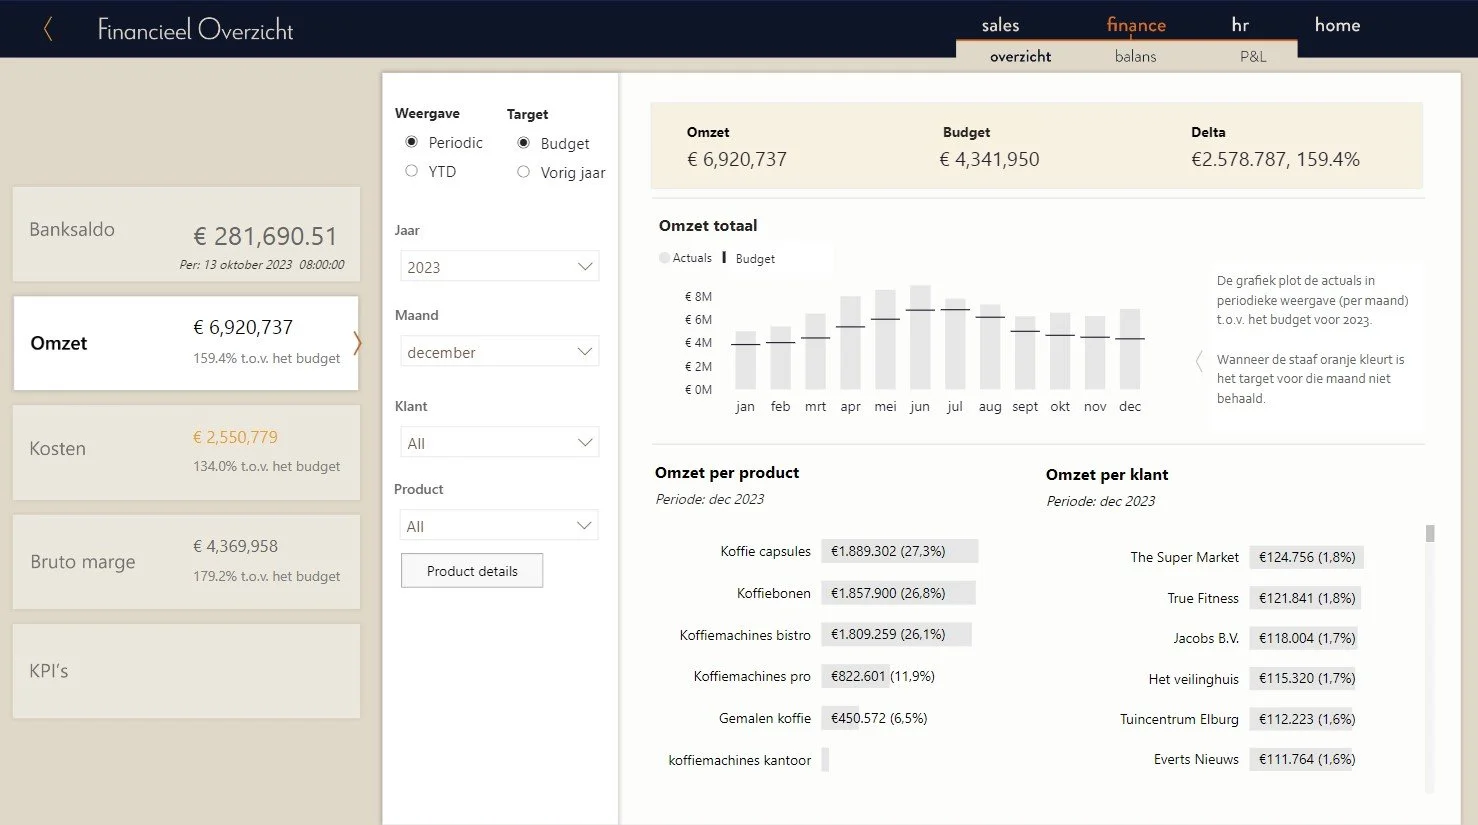Select the balans sub-tab
Screen dimensions: 1478x825
coord(1135,56)
